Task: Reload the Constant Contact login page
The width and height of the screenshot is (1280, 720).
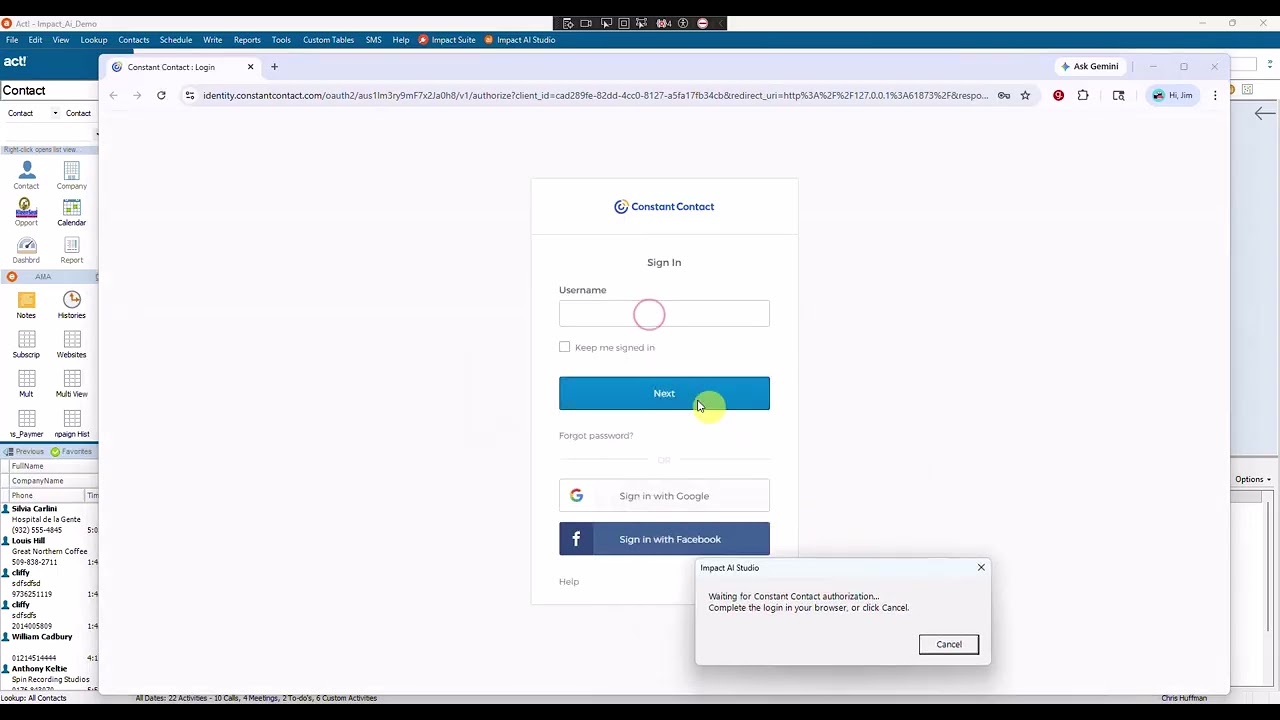Action: (161, 95)
